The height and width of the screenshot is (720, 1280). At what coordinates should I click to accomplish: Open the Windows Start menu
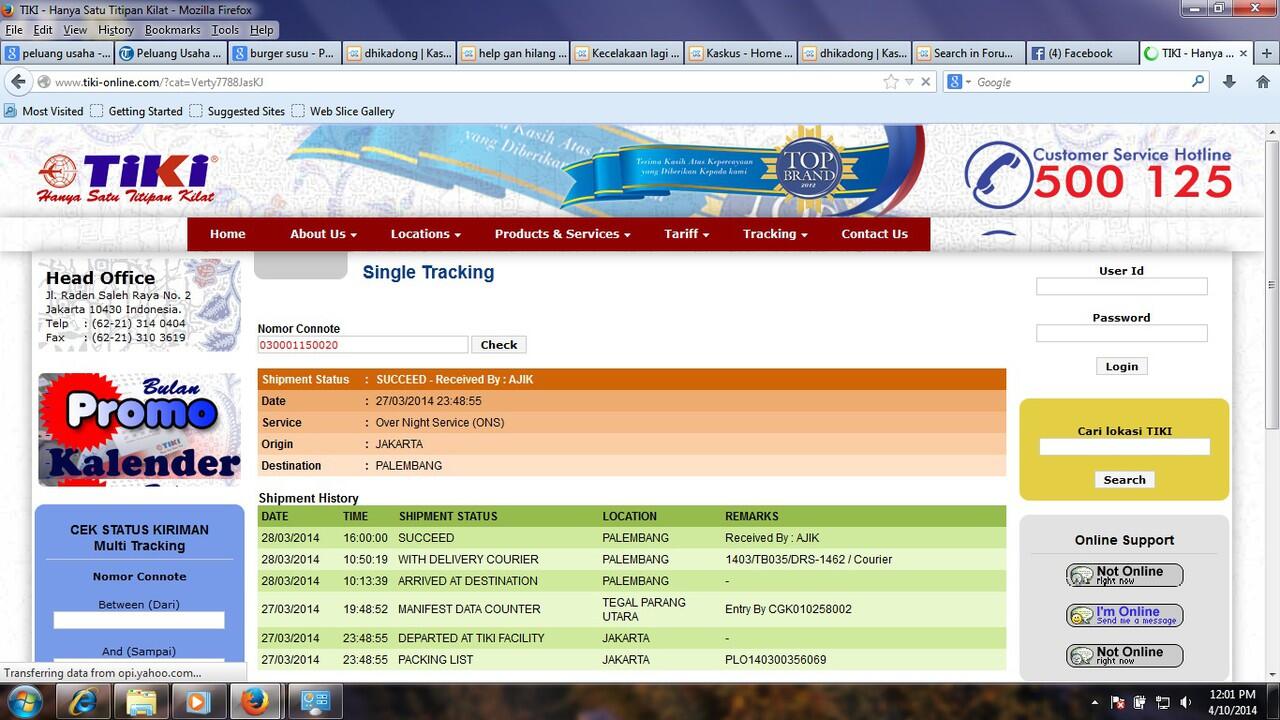click(23, 701)
